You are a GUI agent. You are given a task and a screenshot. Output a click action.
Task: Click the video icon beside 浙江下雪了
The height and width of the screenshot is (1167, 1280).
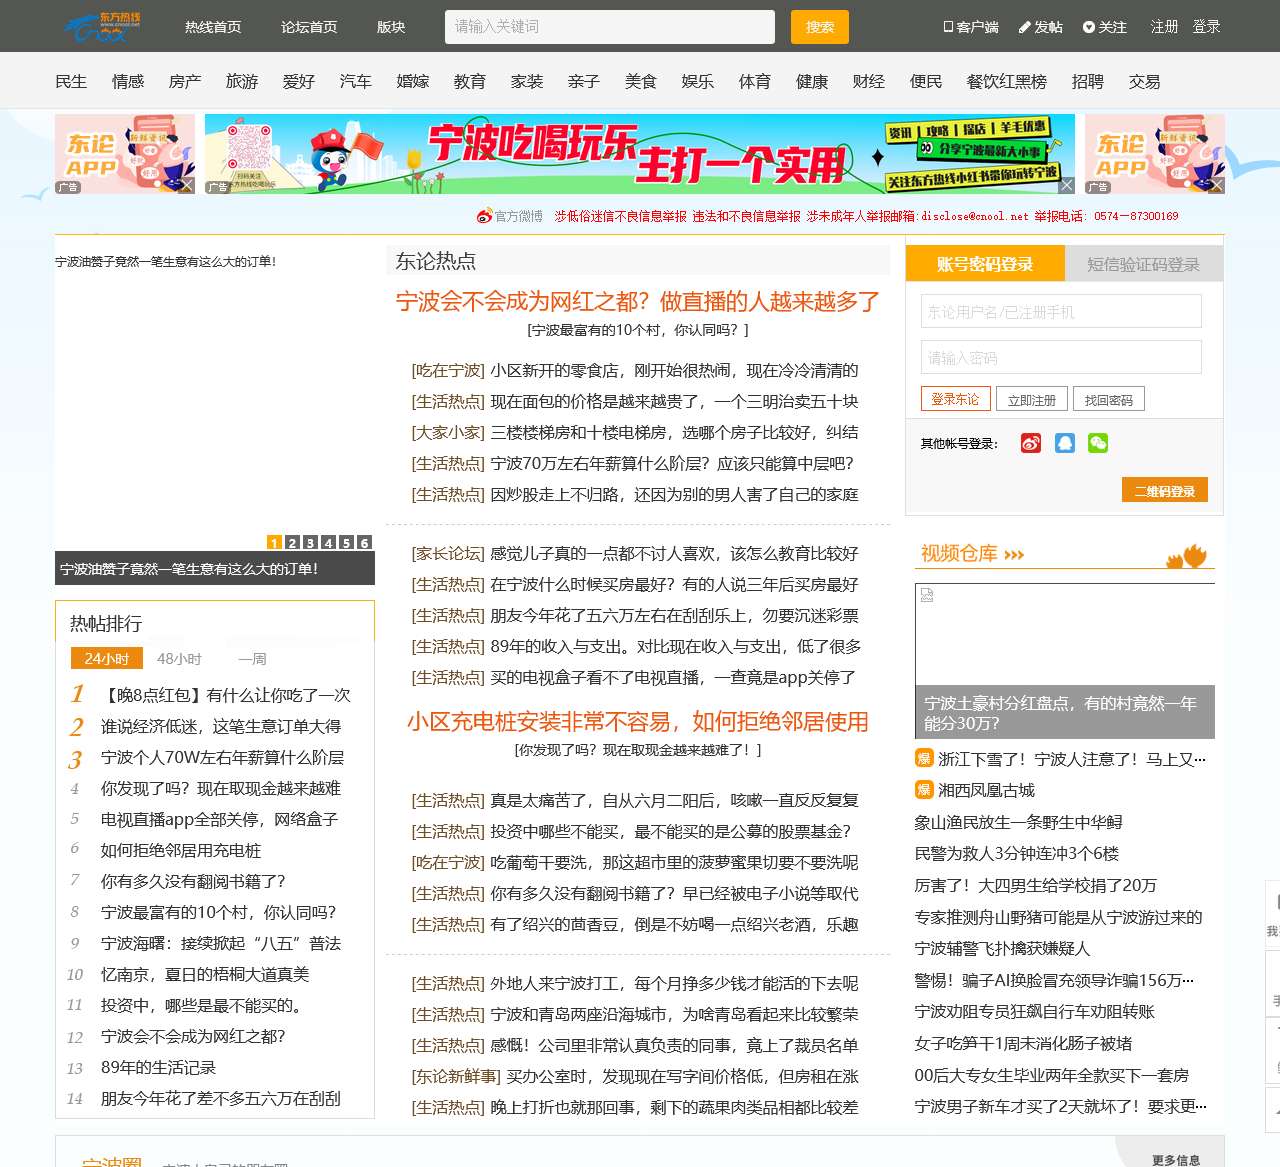924,758
